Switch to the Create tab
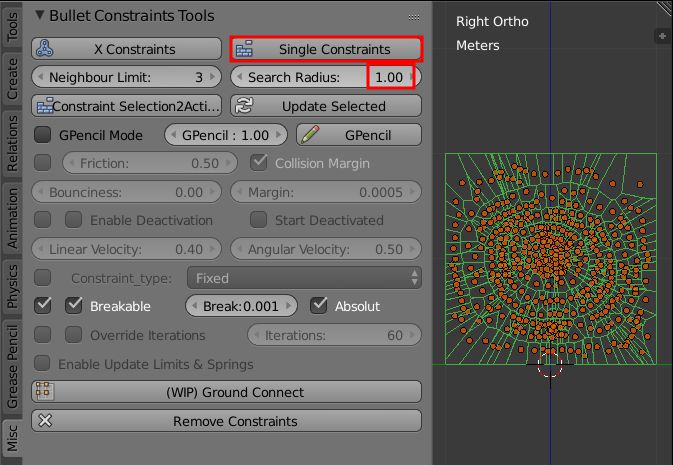The height and width of the screenshot is (465, 673). point(12,78)
